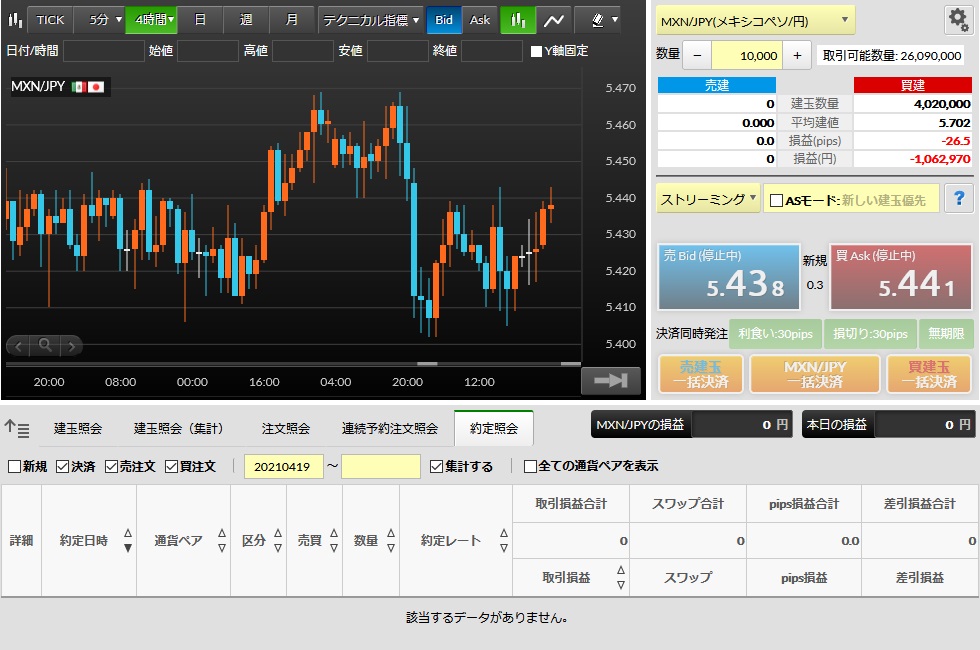Click the 買 Ask 5.441 buy button
The image size is (980, 650).
pyautogui.click(x=901, y=277)
